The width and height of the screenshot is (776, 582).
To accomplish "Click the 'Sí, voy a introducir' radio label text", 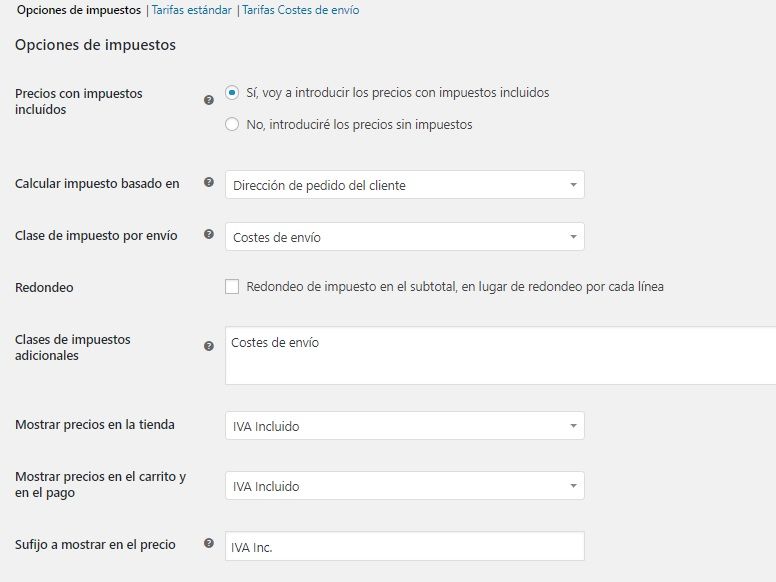I will click(397, 93).
